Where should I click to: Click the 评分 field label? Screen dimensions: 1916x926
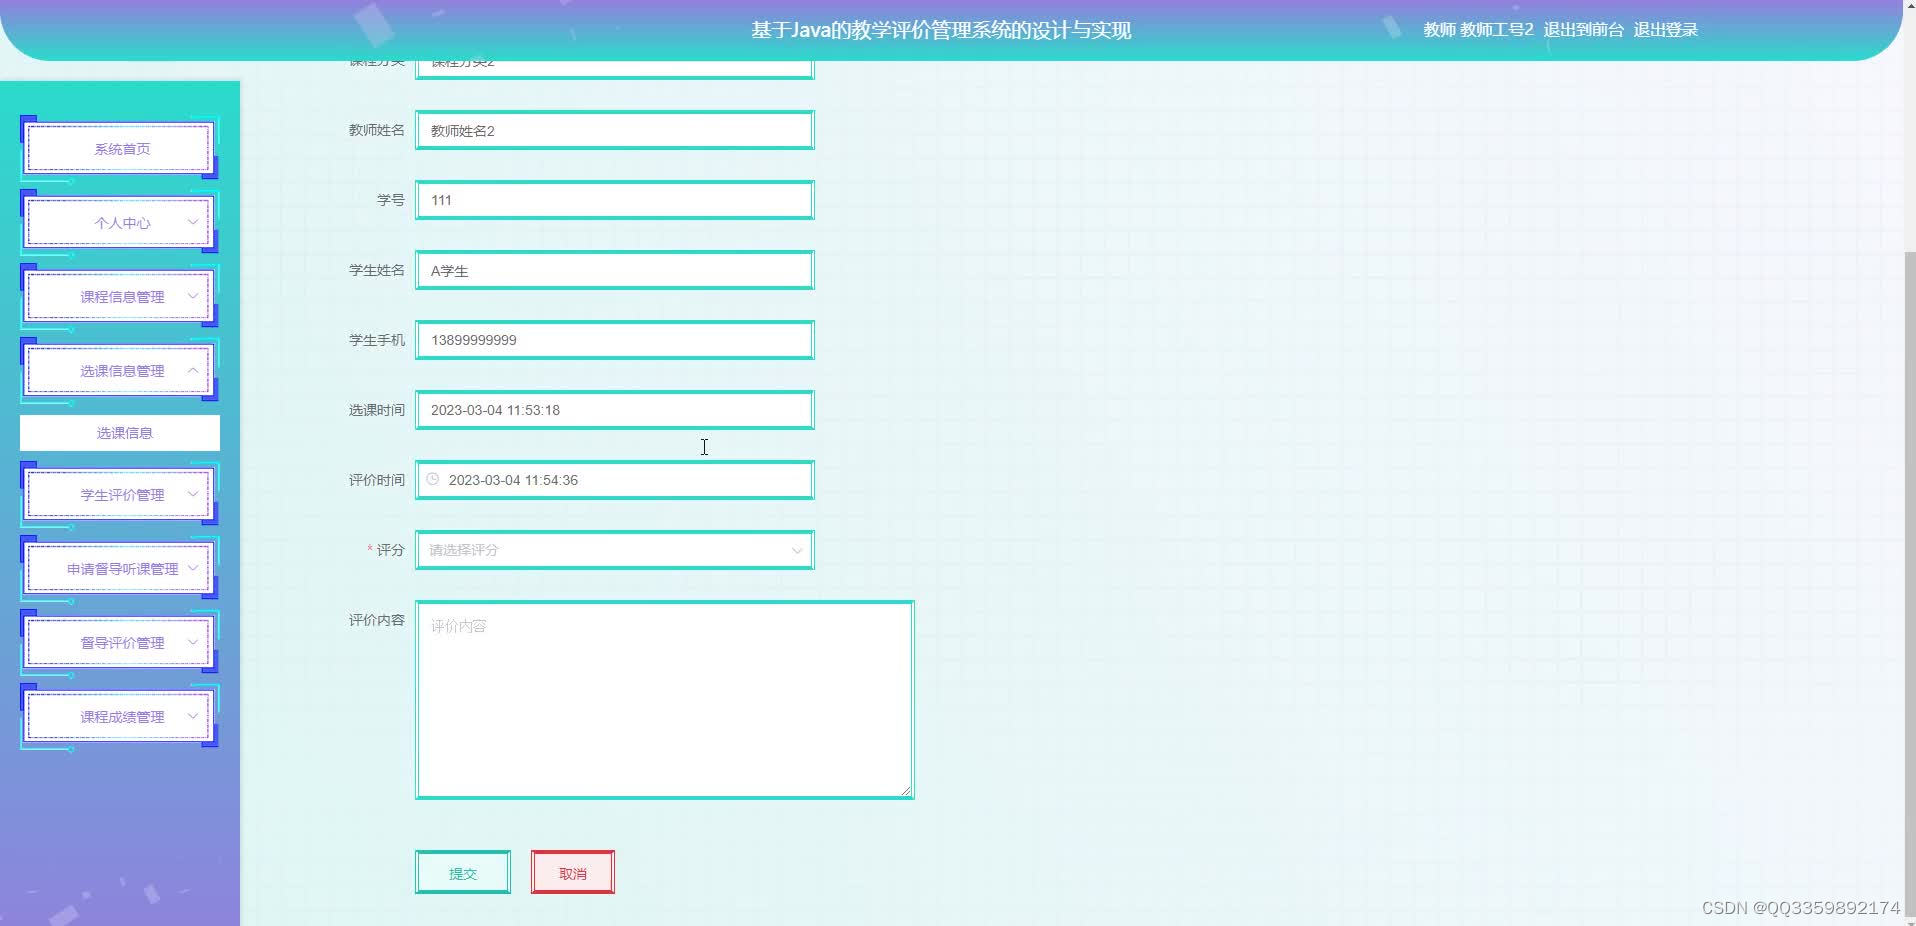pos(390,550)
